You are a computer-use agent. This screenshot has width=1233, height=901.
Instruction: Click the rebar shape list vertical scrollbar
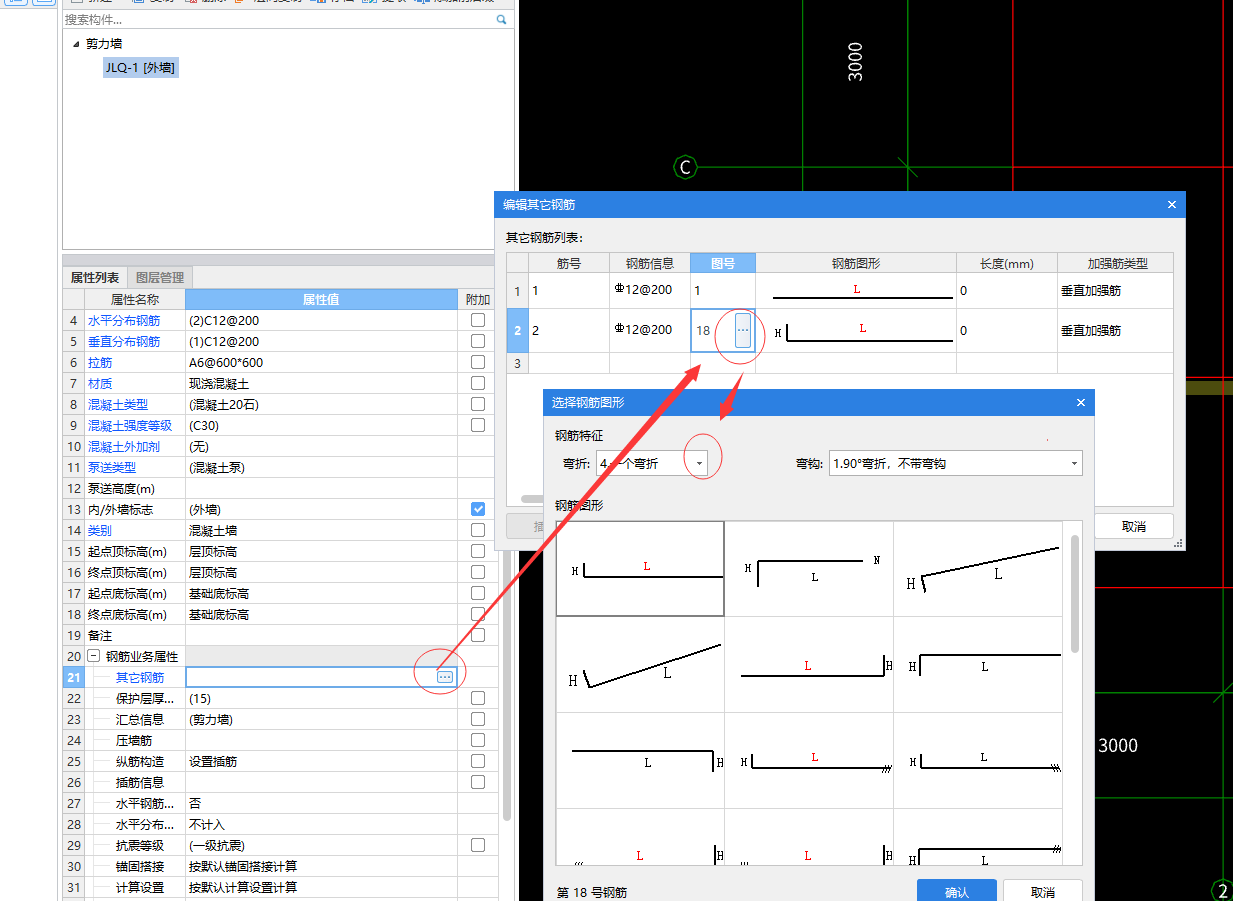pyautogui.click(x=1075, y=593)
